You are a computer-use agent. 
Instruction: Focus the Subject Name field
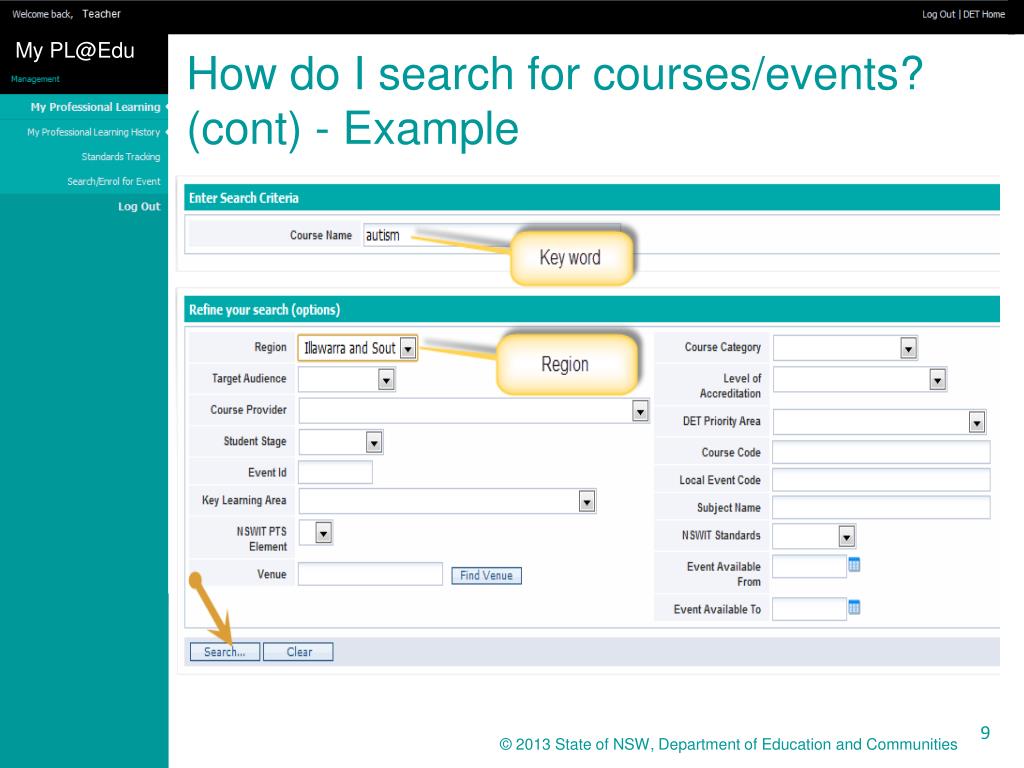[881, 507]
